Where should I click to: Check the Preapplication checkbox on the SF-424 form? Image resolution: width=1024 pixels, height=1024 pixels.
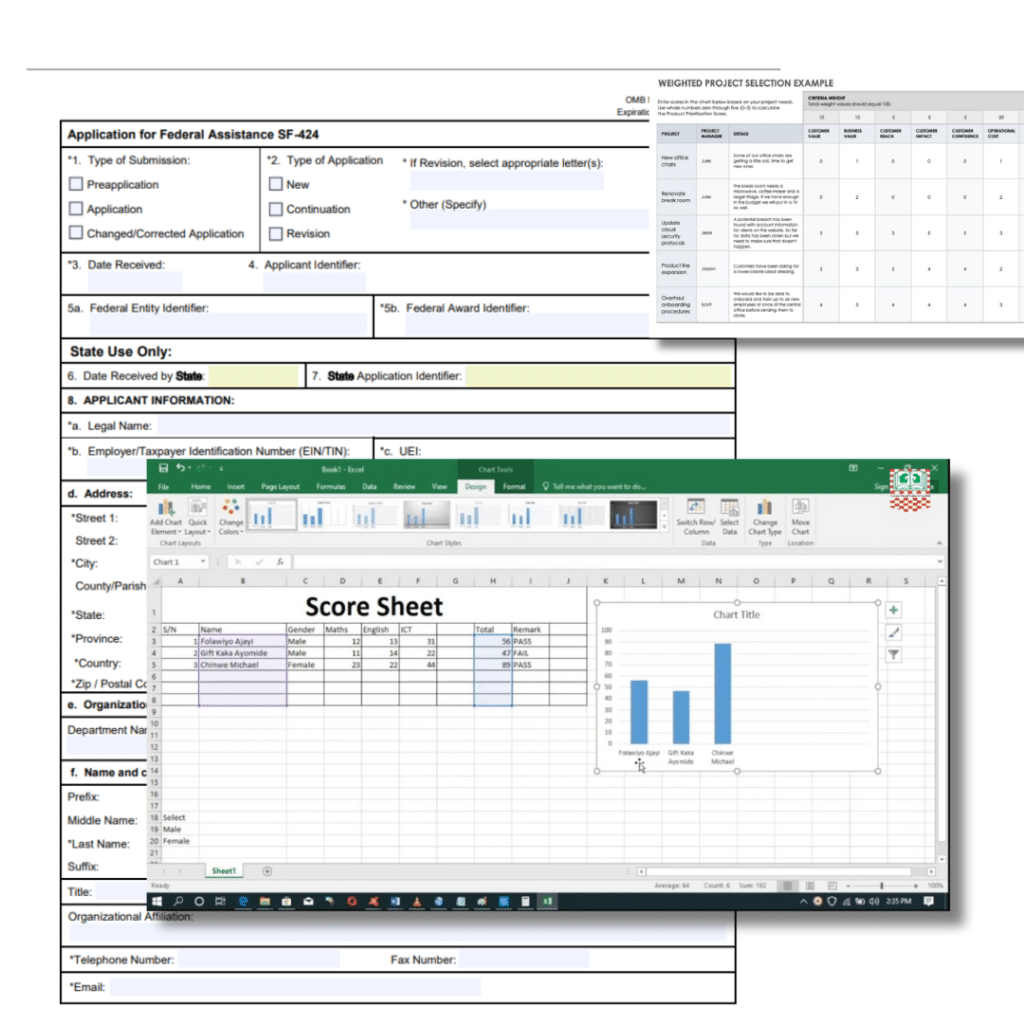[76, 184]
